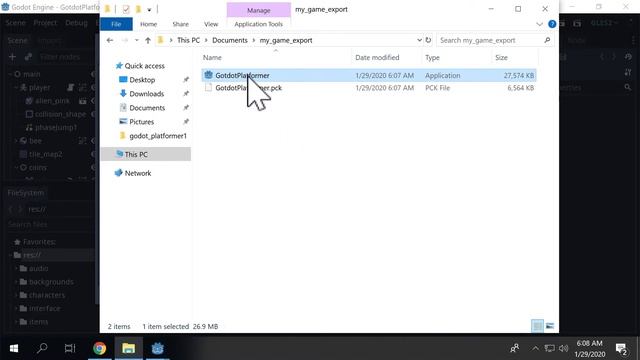Go forward in File Explorer
Screen dimensions: 640x360
[x=125, y=40]
